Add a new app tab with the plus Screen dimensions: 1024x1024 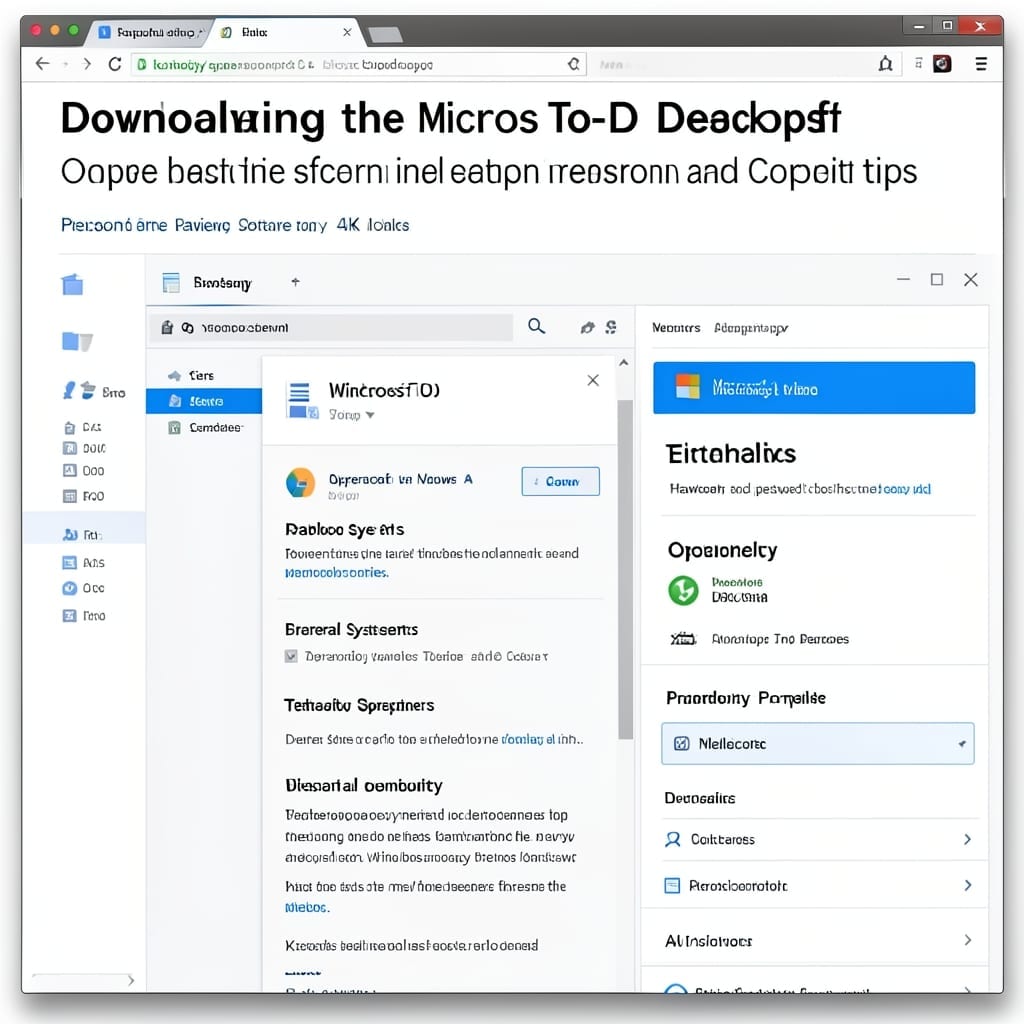[x=295, y=281]
